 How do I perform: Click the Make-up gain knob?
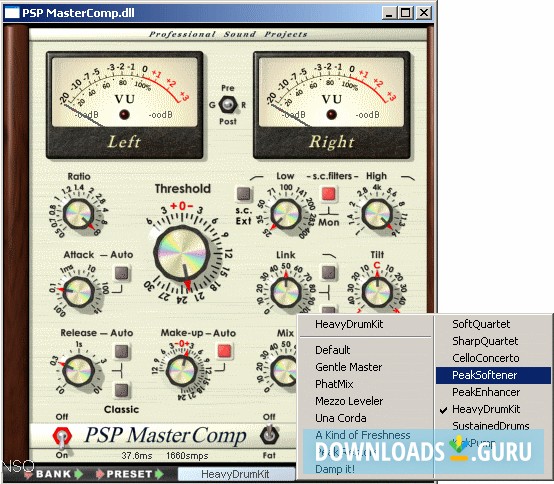point(182,371)
